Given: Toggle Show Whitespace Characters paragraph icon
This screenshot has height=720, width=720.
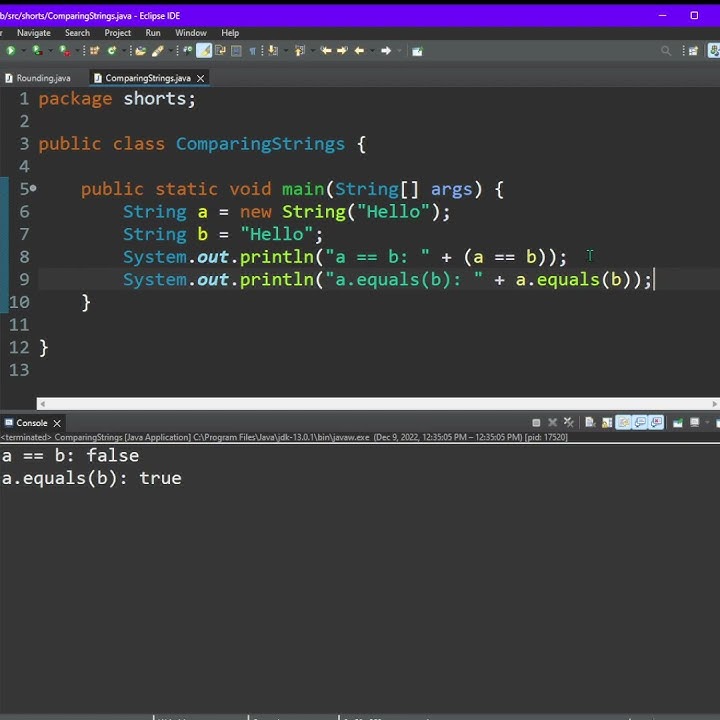Looking at the screenshot, I should tap(253, 51).
